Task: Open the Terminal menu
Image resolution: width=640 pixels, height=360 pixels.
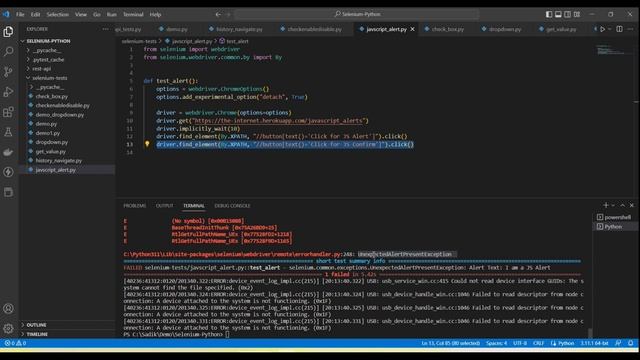Action: click(133, 14)
